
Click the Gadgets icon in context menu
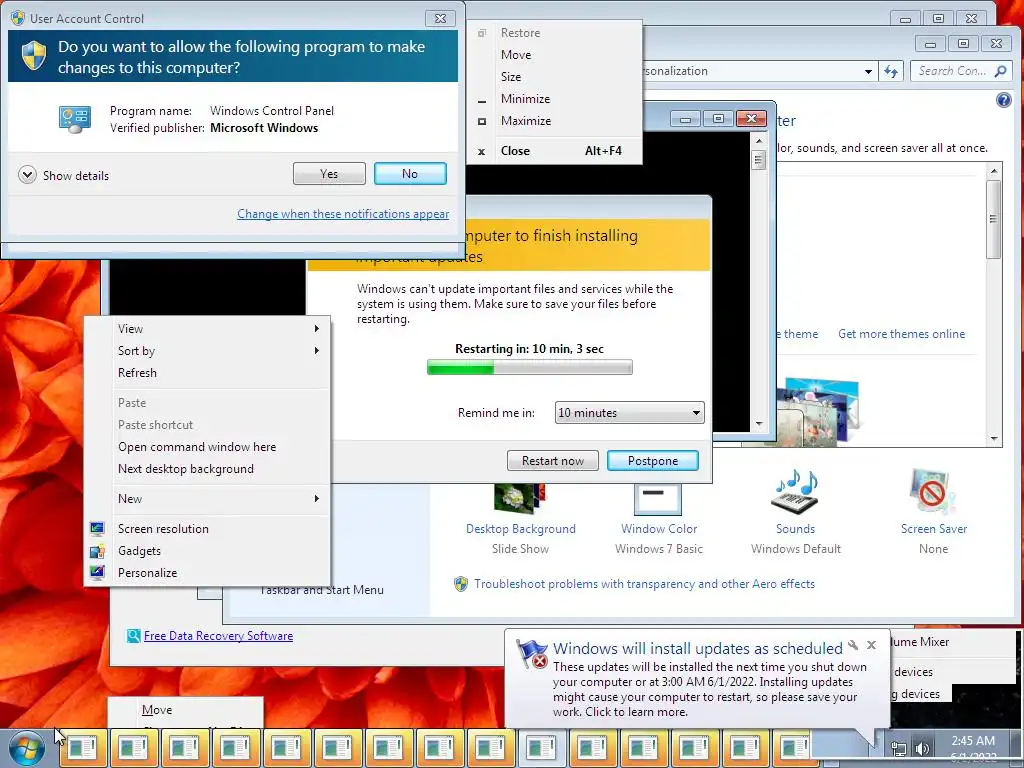[97, 551]
